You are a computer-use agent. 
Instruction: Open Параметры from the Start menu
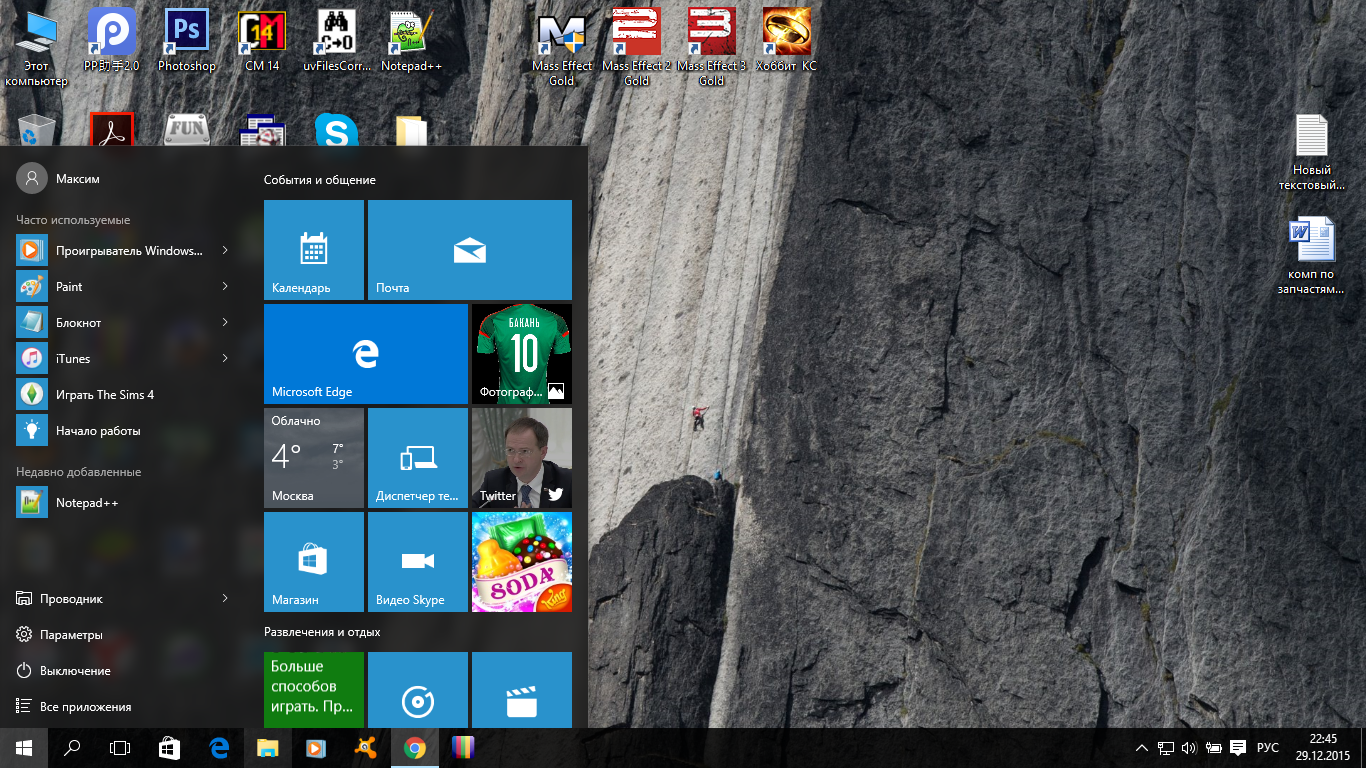(x=71, y=635)
